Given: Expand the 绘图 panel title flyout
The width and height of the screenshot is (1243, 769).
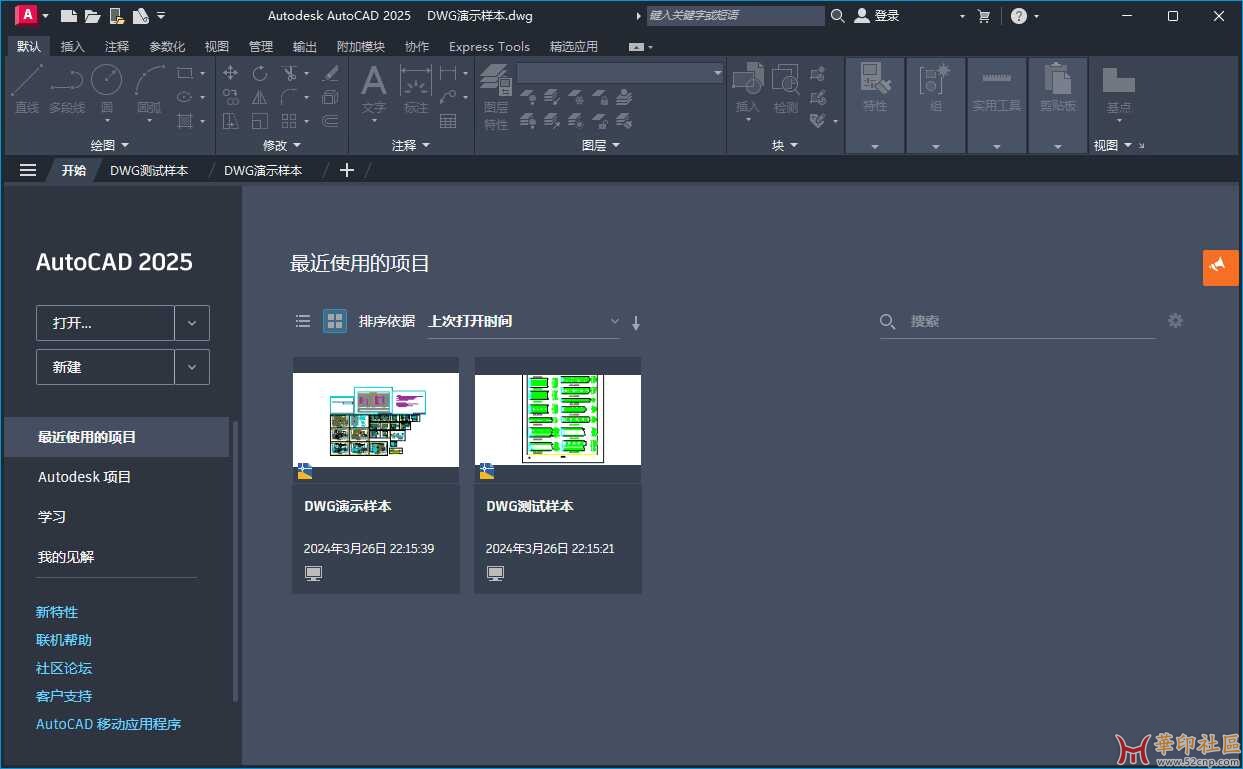Looking at the screenshot, I should (x=109, y=145).
